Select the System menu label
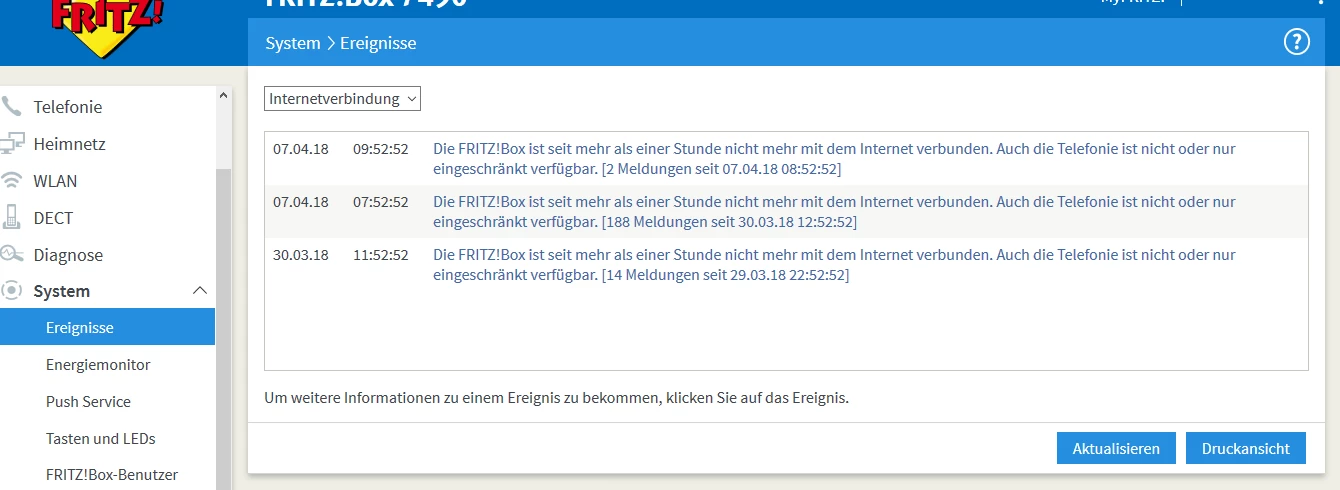The height and width of the screenshot is (490, 1340). (x=61, y=291)
